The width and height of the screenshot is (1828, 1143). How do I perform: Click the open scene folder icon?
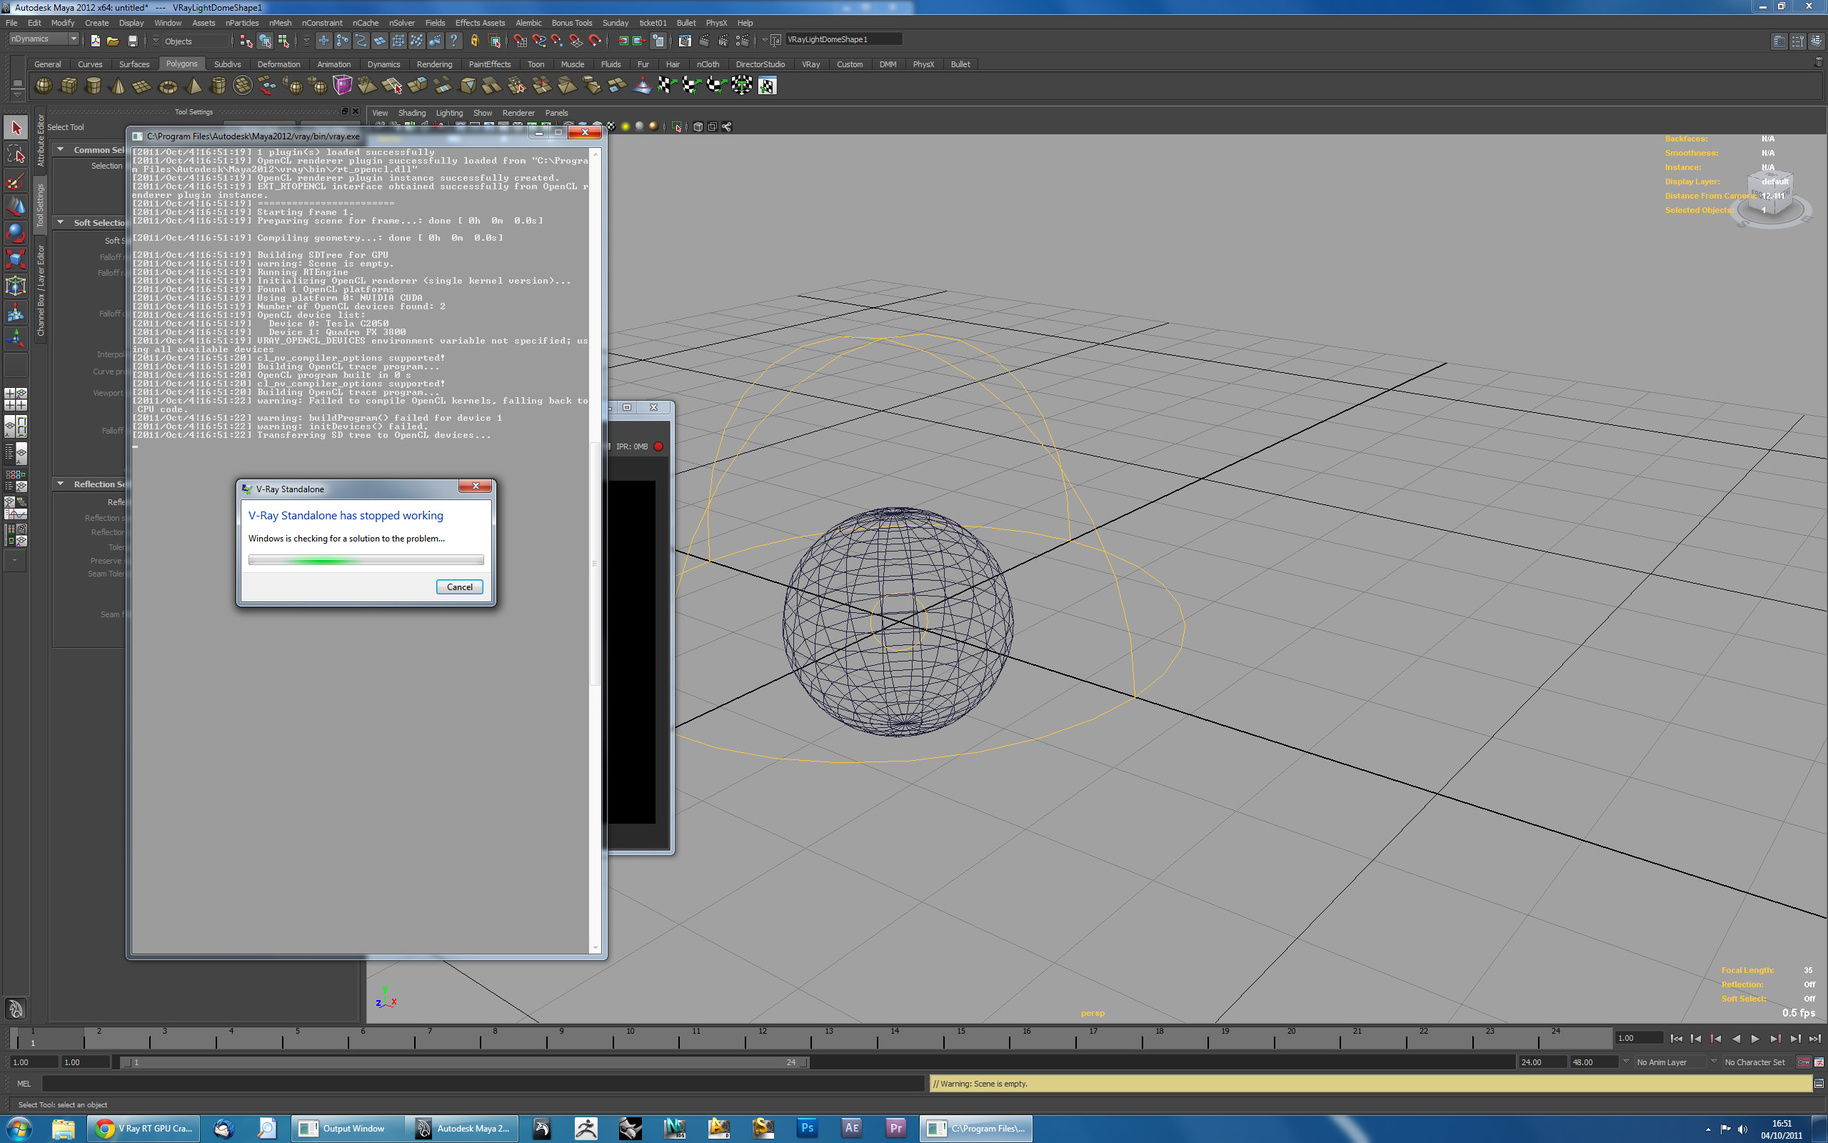click(x=113, y=41)
